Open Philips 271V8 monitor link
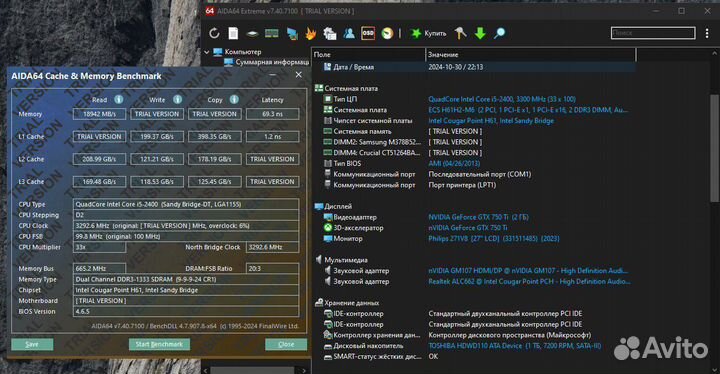 494,238
